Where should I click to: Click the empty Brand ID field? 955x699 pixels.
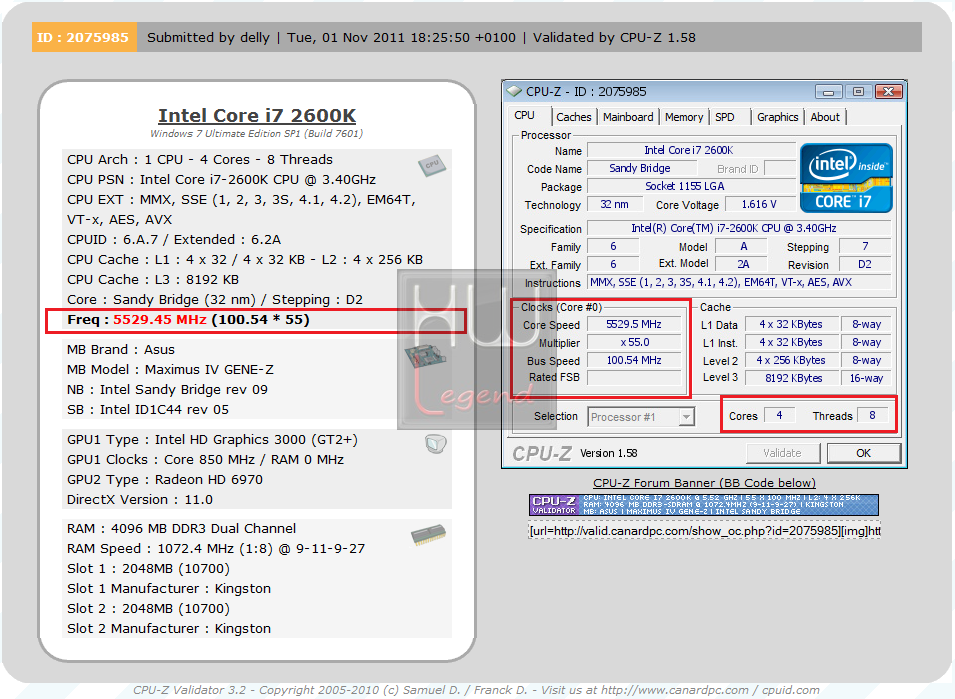pos(780,168)
